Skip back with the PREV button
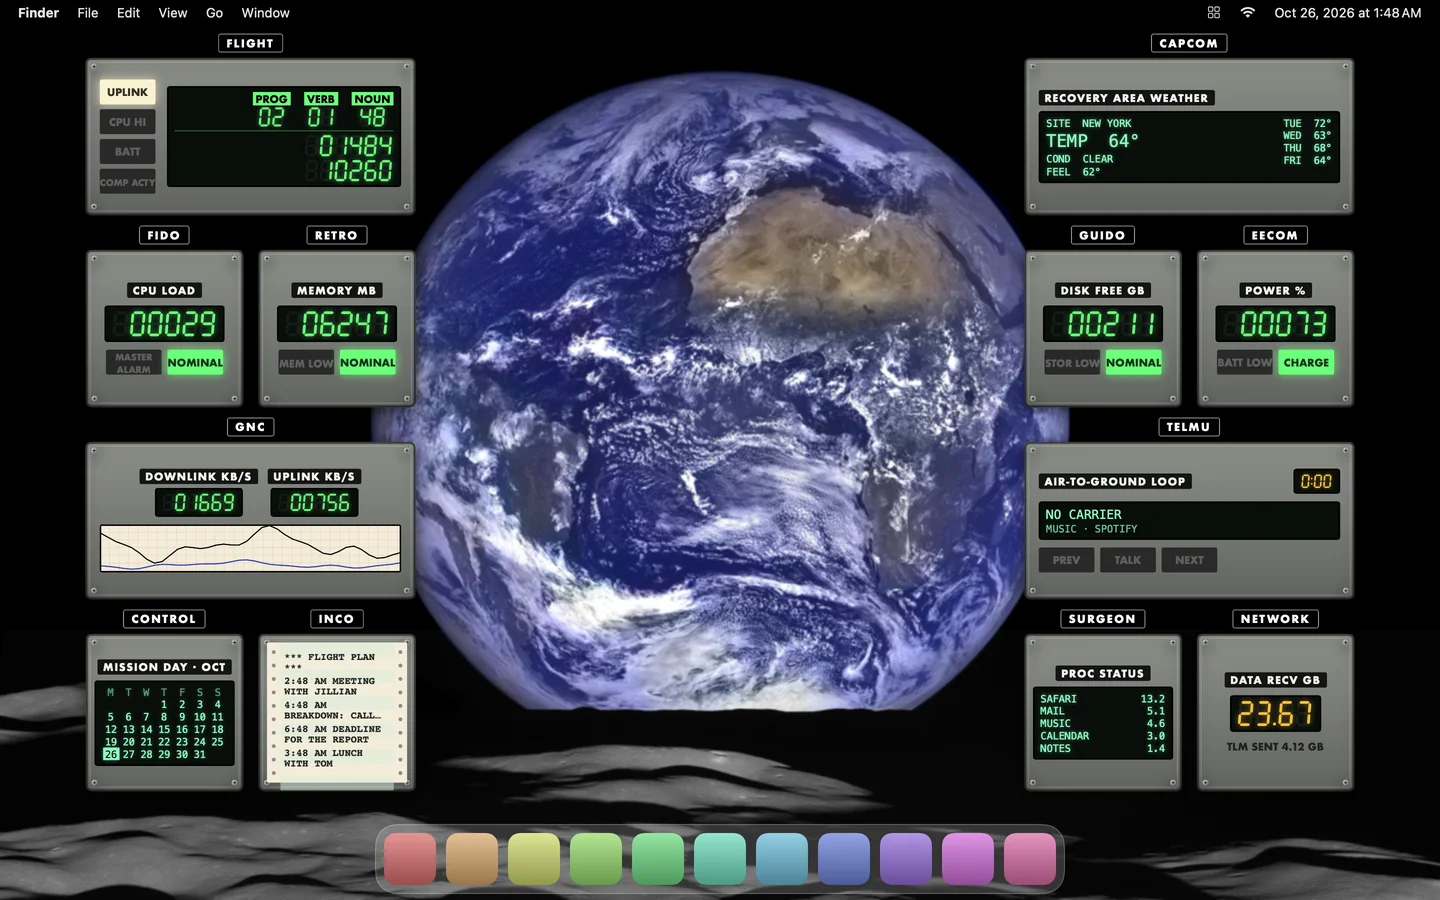Screen dimensions: 1440x900 (x=1066, y=560)
